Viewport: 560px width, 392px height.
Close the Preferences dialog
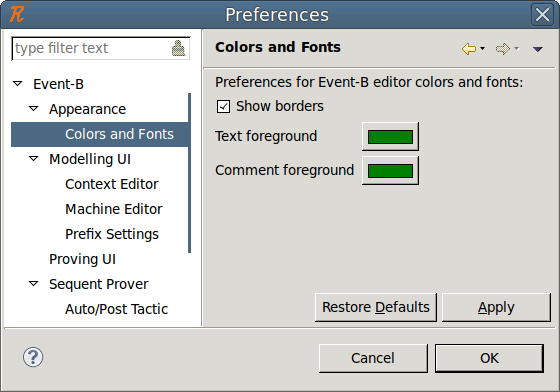(x=542, y=15)
